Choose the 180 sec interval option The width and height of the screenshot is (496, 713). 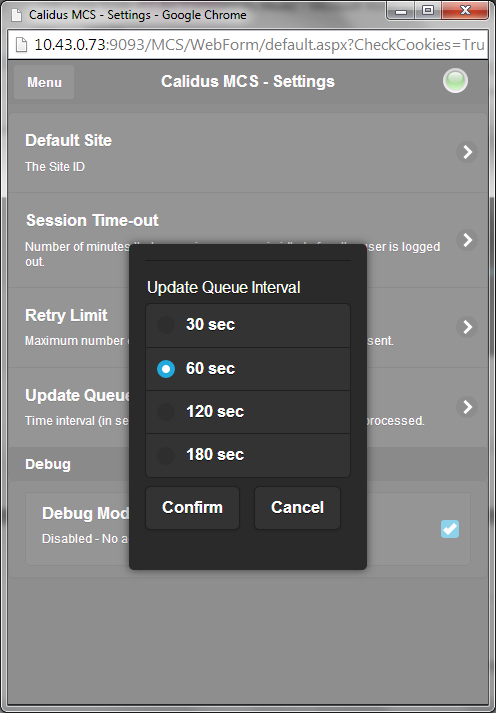(x=248, y=455)
